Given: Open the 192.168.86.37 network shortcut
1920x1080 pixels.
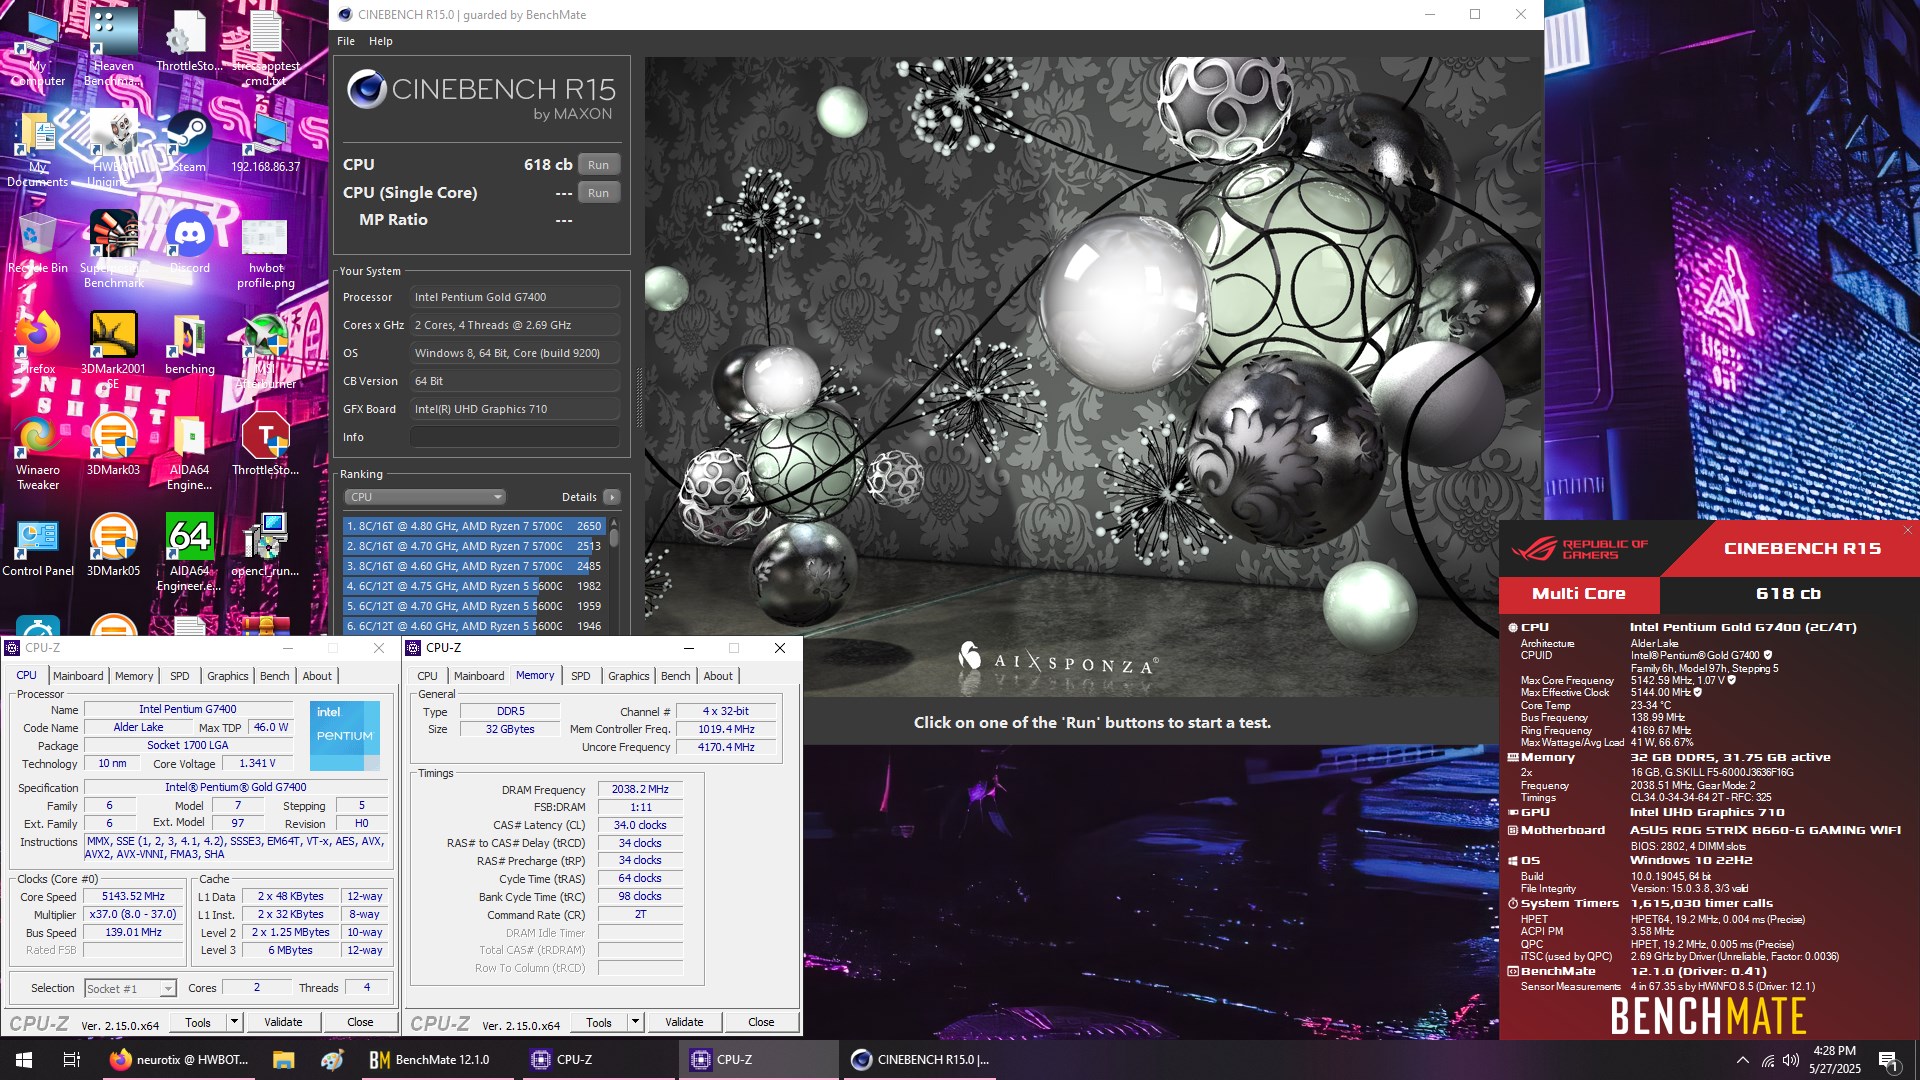Looking at the screenshot, I should 265,142.
